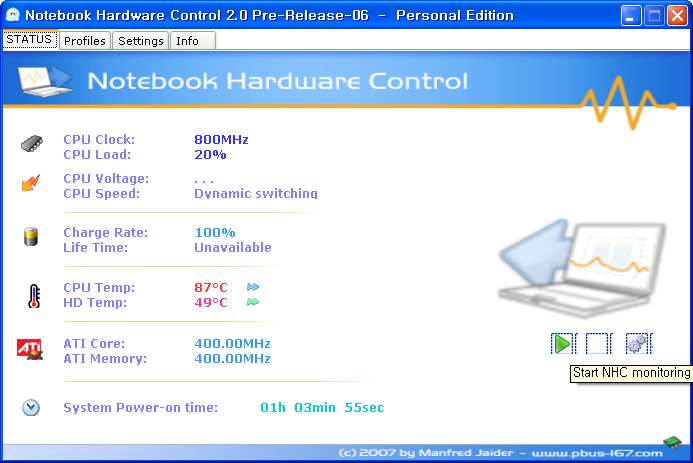Click the CPU chip icon
The width and height of the screenshot is (693, 463).
click(32, 144)
